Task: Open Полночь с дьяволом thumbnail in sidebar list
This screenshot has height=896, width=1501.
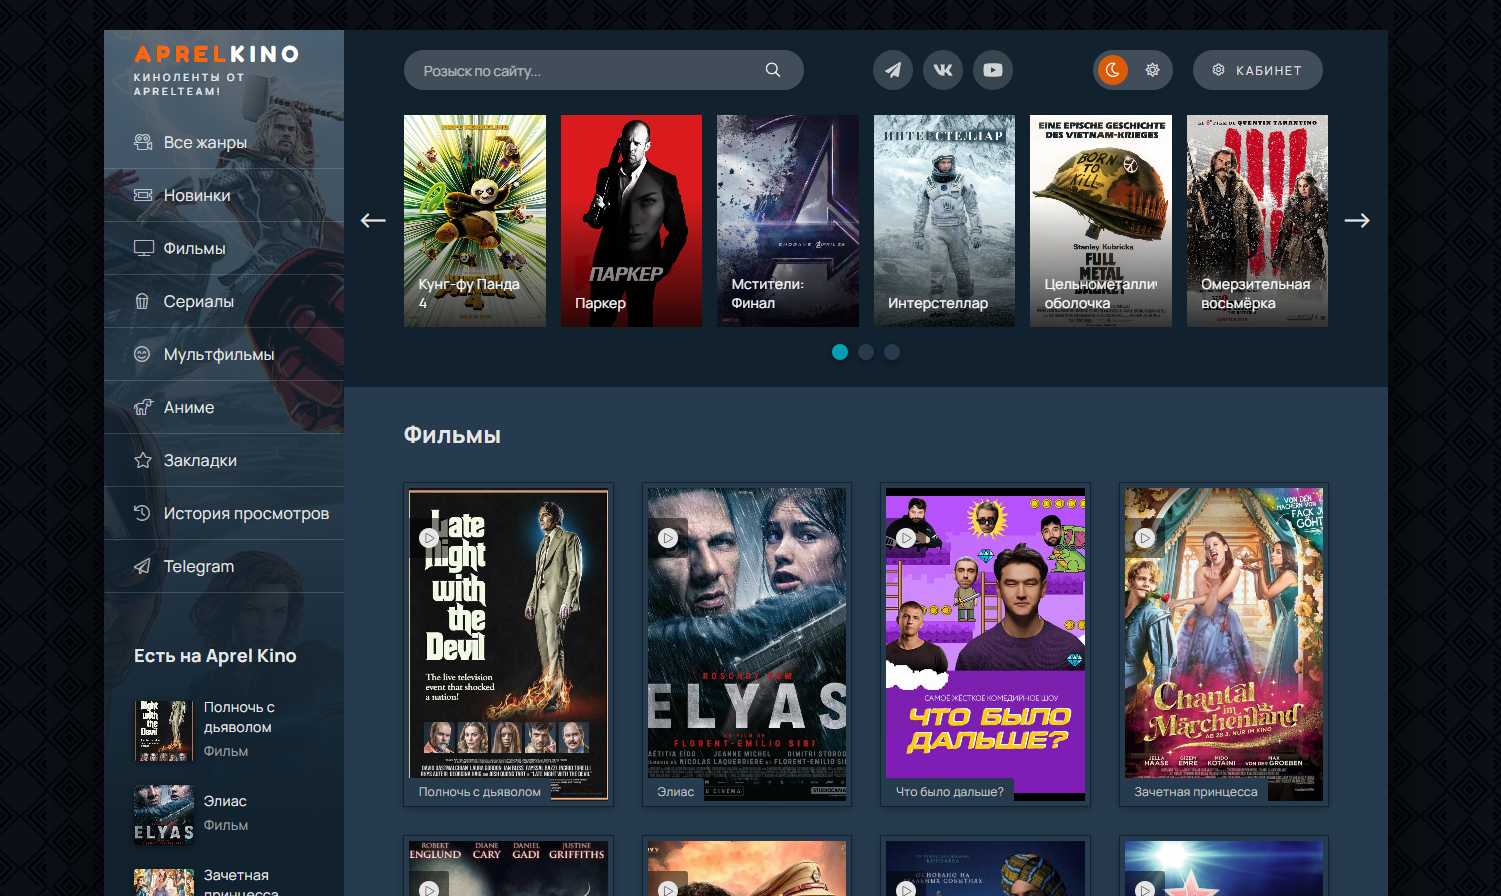Action: tap(164, 730)
